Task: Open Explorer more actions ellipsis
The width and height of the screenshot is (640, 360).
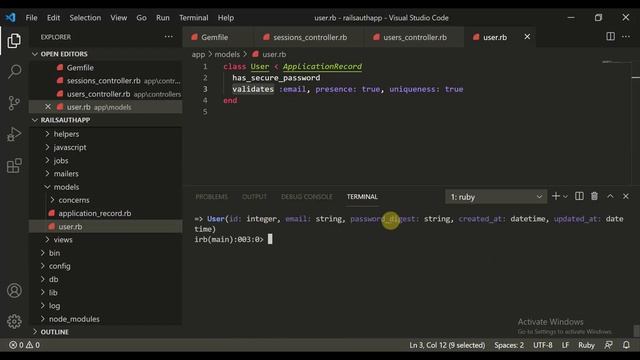Action: coord(169,37)
